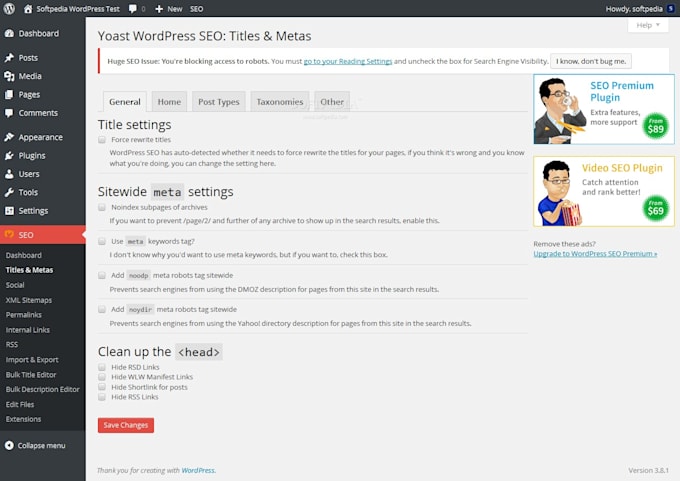Click the WordPress logo icon
Image resolution: width=680 pixels, height=481 pixels.
coord(9,9)
